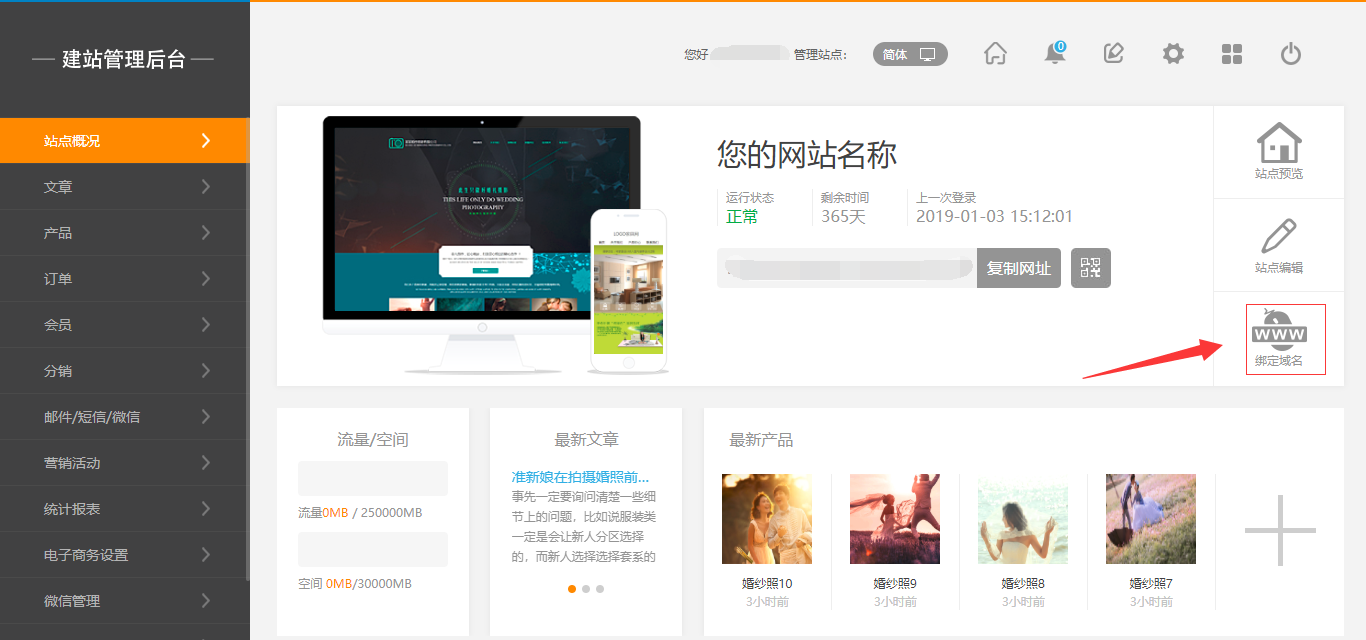The width and height of the screenshot is (1366, 640).
Task: Toggle the 简体 language/display switch
Action: pyautogui.click(x=909, y=54)
